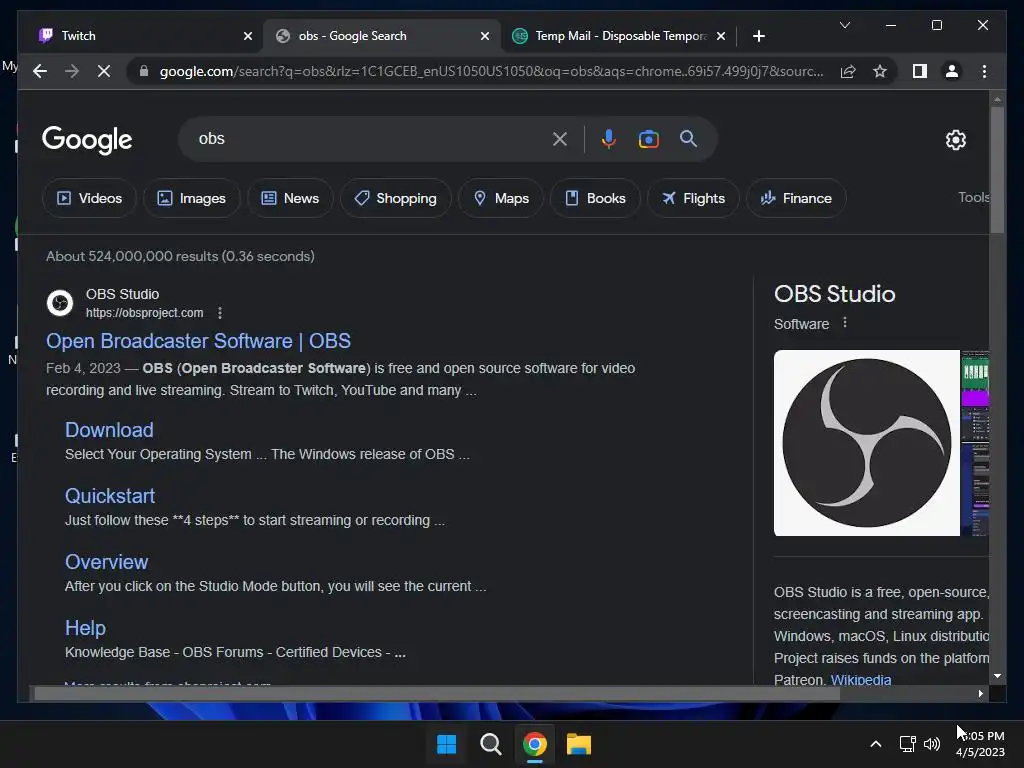Image resolution: width=1024 pixels, height=768 pixels.
Task: Close the Temp Mail tab
Action: tap(720, 36)
